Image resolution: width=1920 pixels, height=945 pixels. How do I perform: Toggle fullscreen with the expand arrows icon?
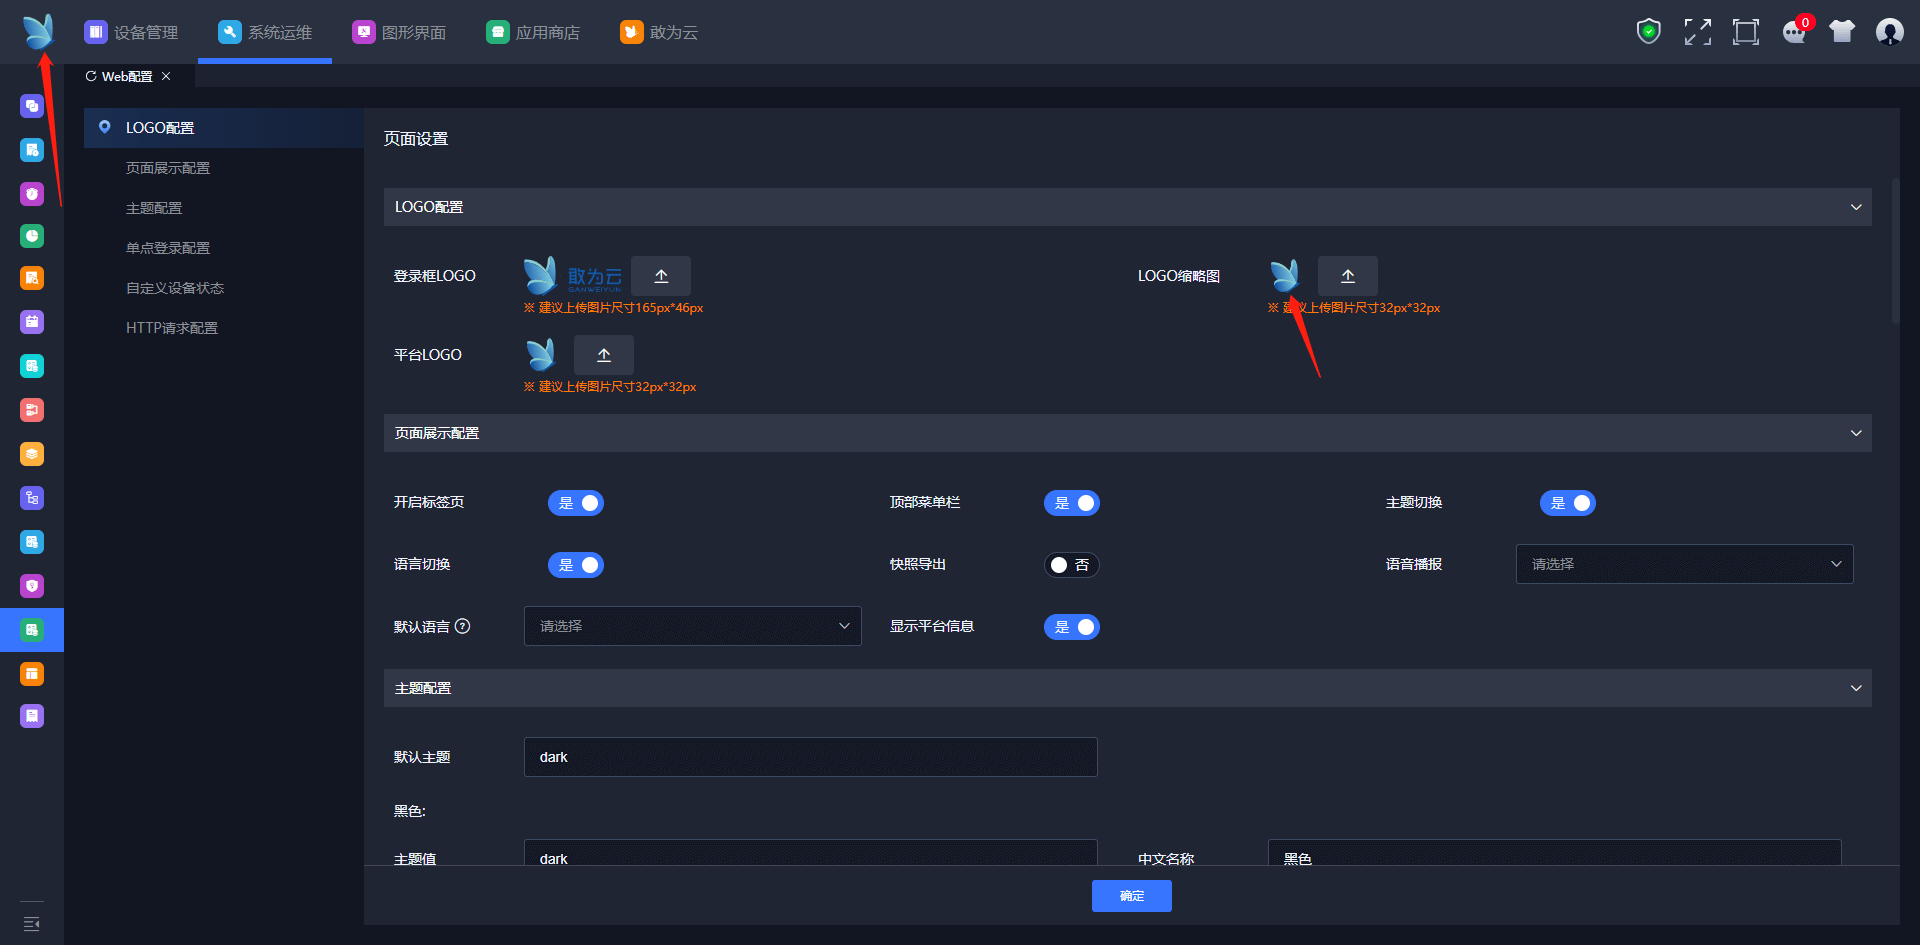pyautogui.click(x=1697, y=32)
